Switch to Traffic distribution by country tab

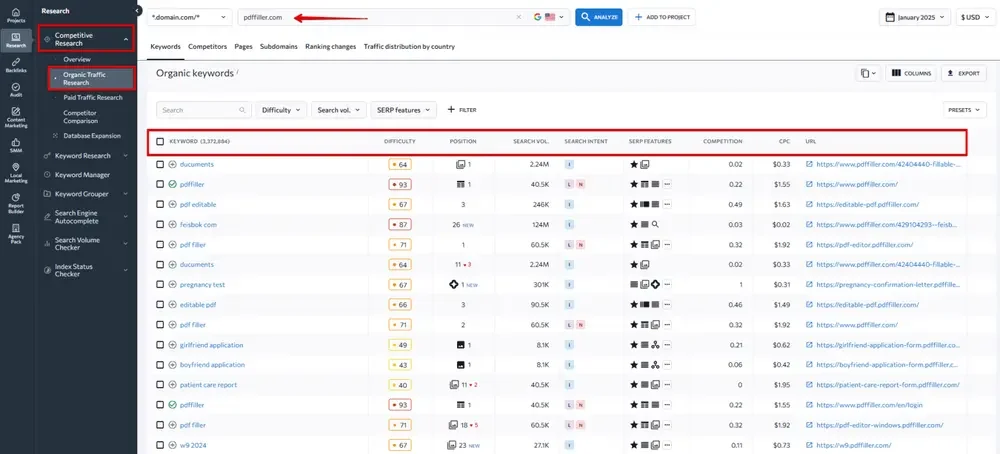(409, 47)
